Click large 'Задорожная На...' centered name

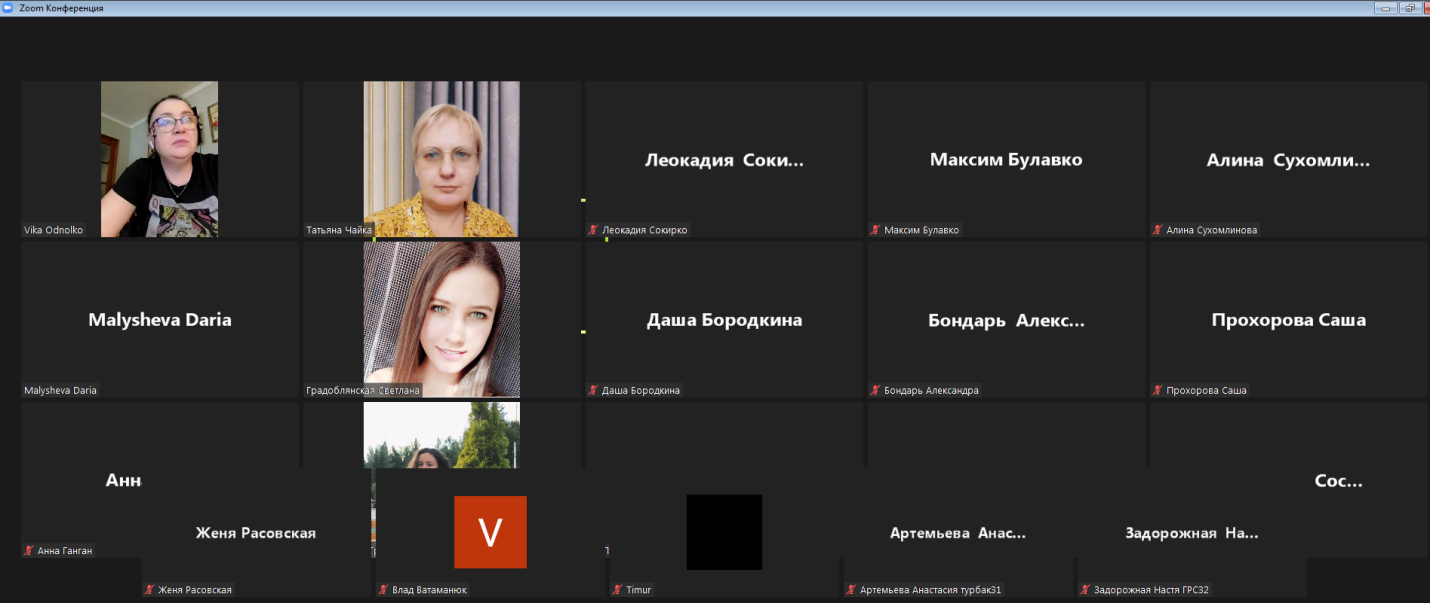pyautogui.click(x=1192, y=533)
